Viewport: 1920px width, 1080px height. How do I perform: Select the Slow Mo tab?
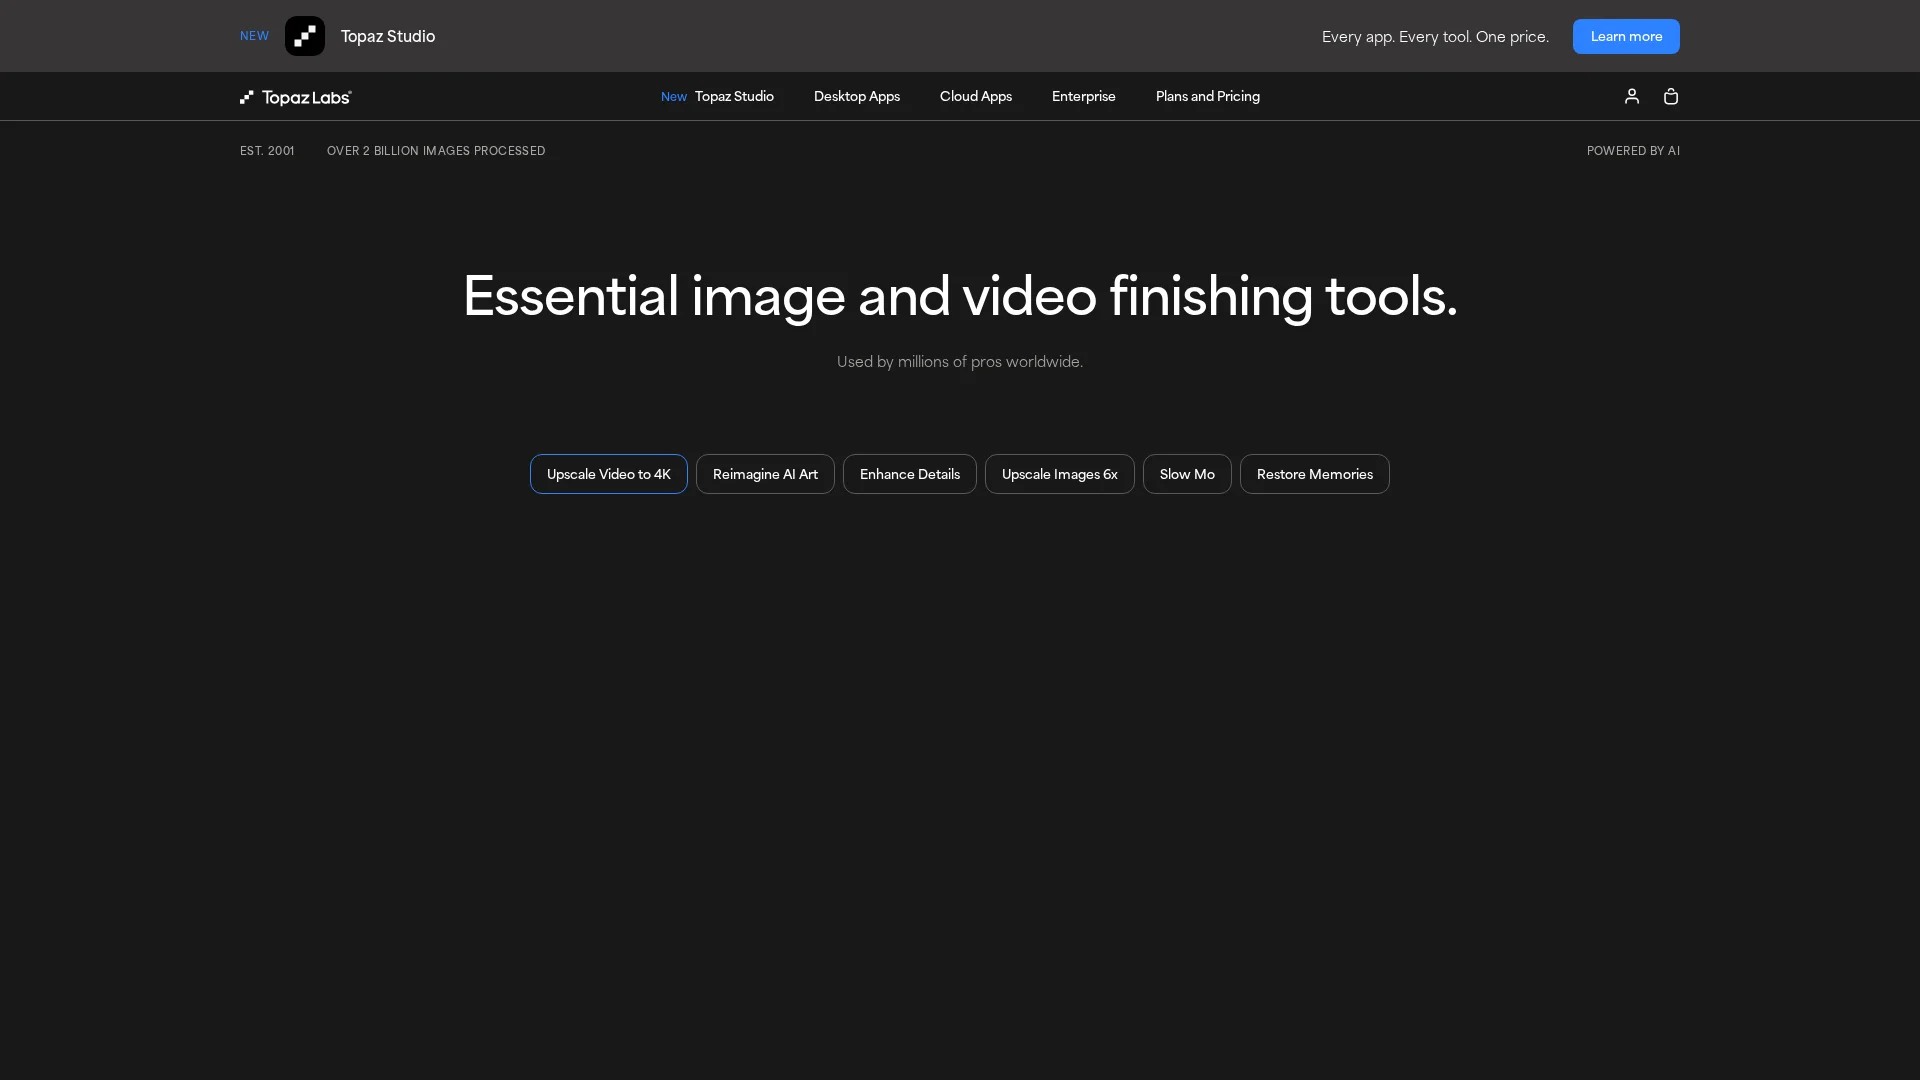pos(1186,474)
